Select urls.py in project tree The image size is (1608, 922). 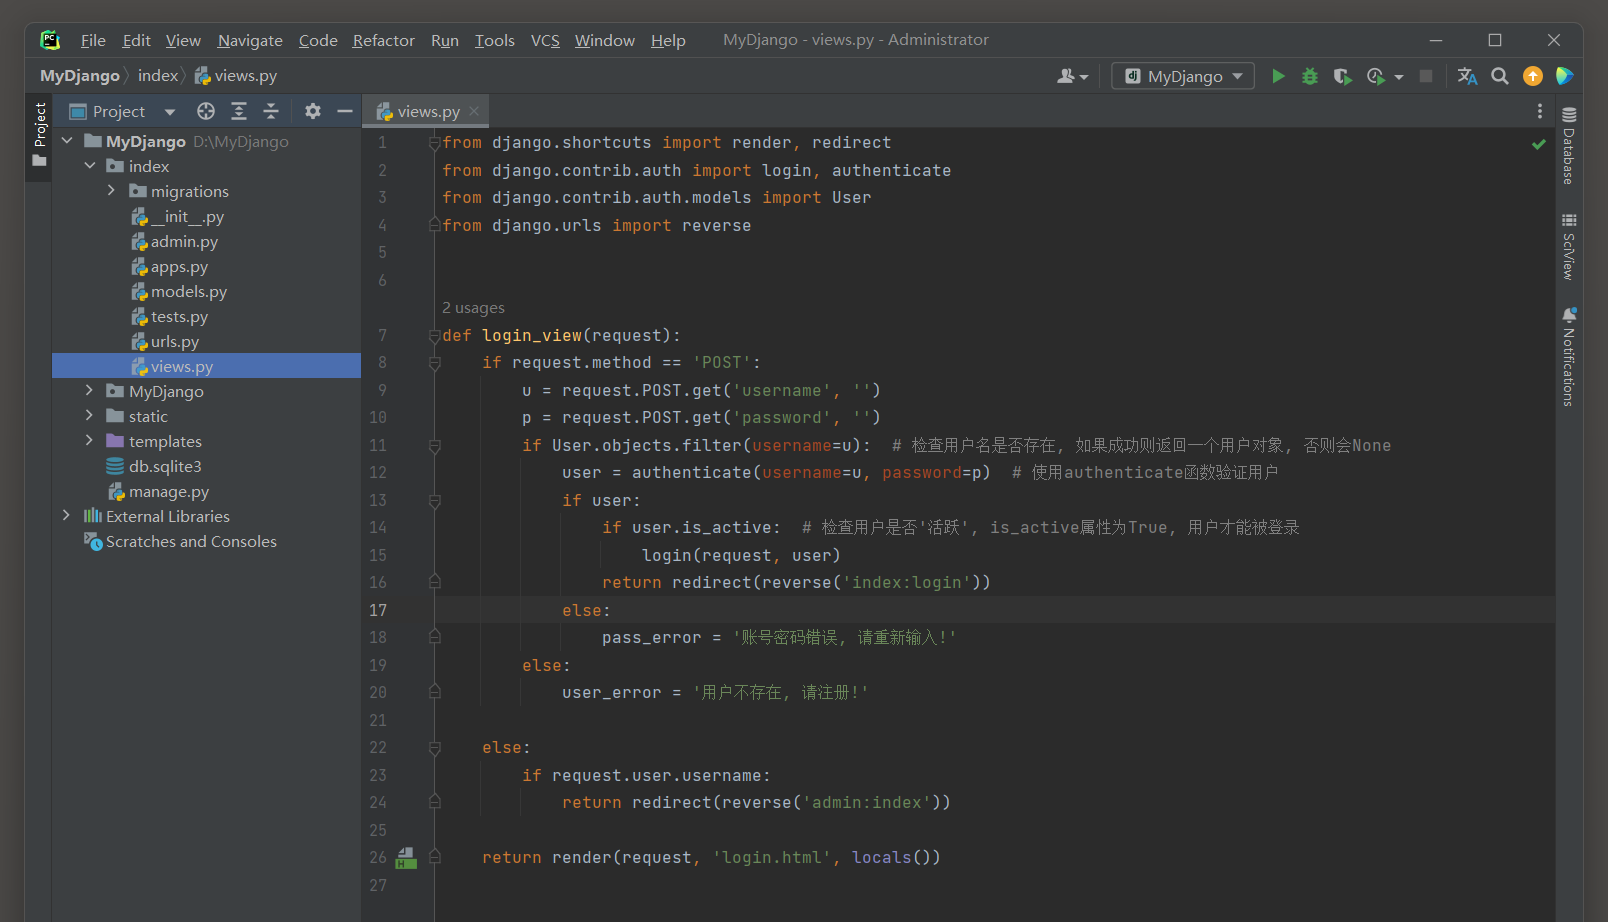pyautogui.click(x=175, y=341)
